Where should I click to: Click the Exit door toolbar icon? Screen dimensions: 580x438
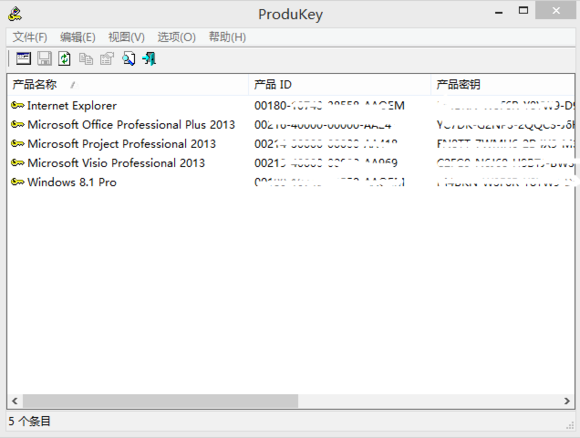click(149, 59)
